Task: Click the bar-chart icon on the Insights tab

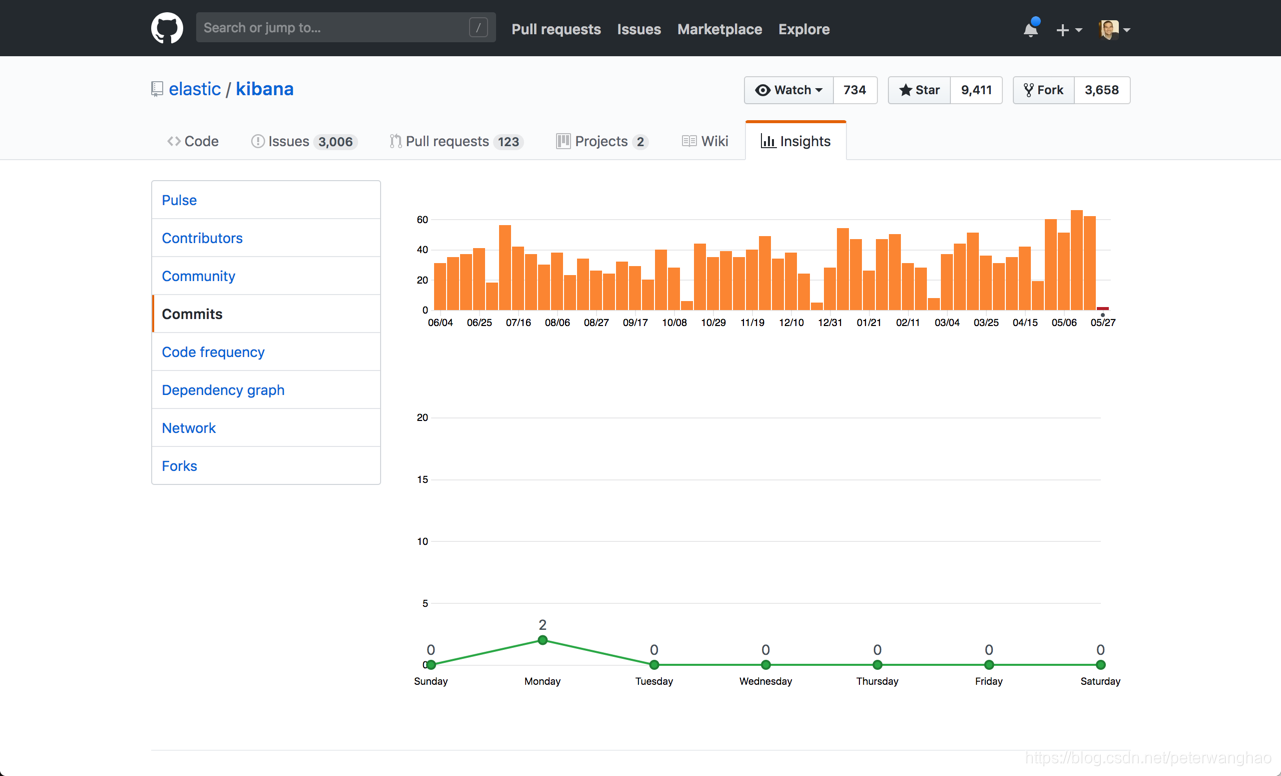Action: [766, 140]
